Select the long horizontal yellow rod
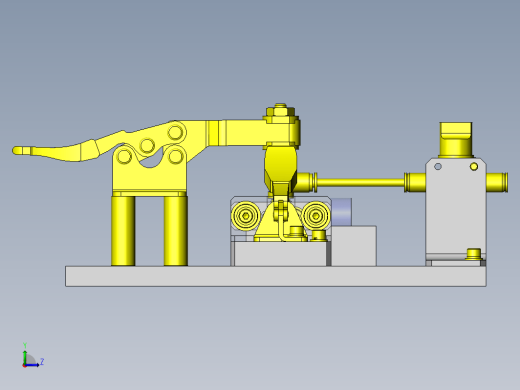Image resolution: width=520 pixels, height=390 pixels. (360, 182)
